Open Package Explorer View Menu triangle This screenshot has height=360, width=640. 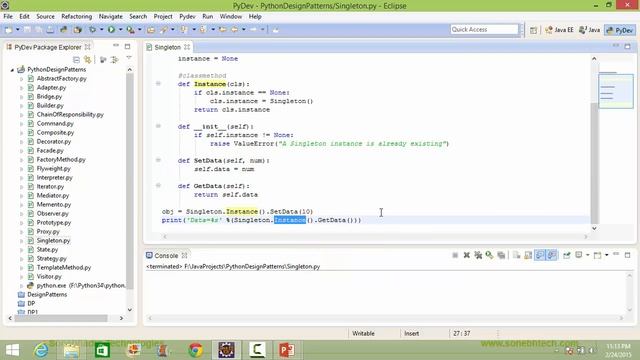point(129,59)
